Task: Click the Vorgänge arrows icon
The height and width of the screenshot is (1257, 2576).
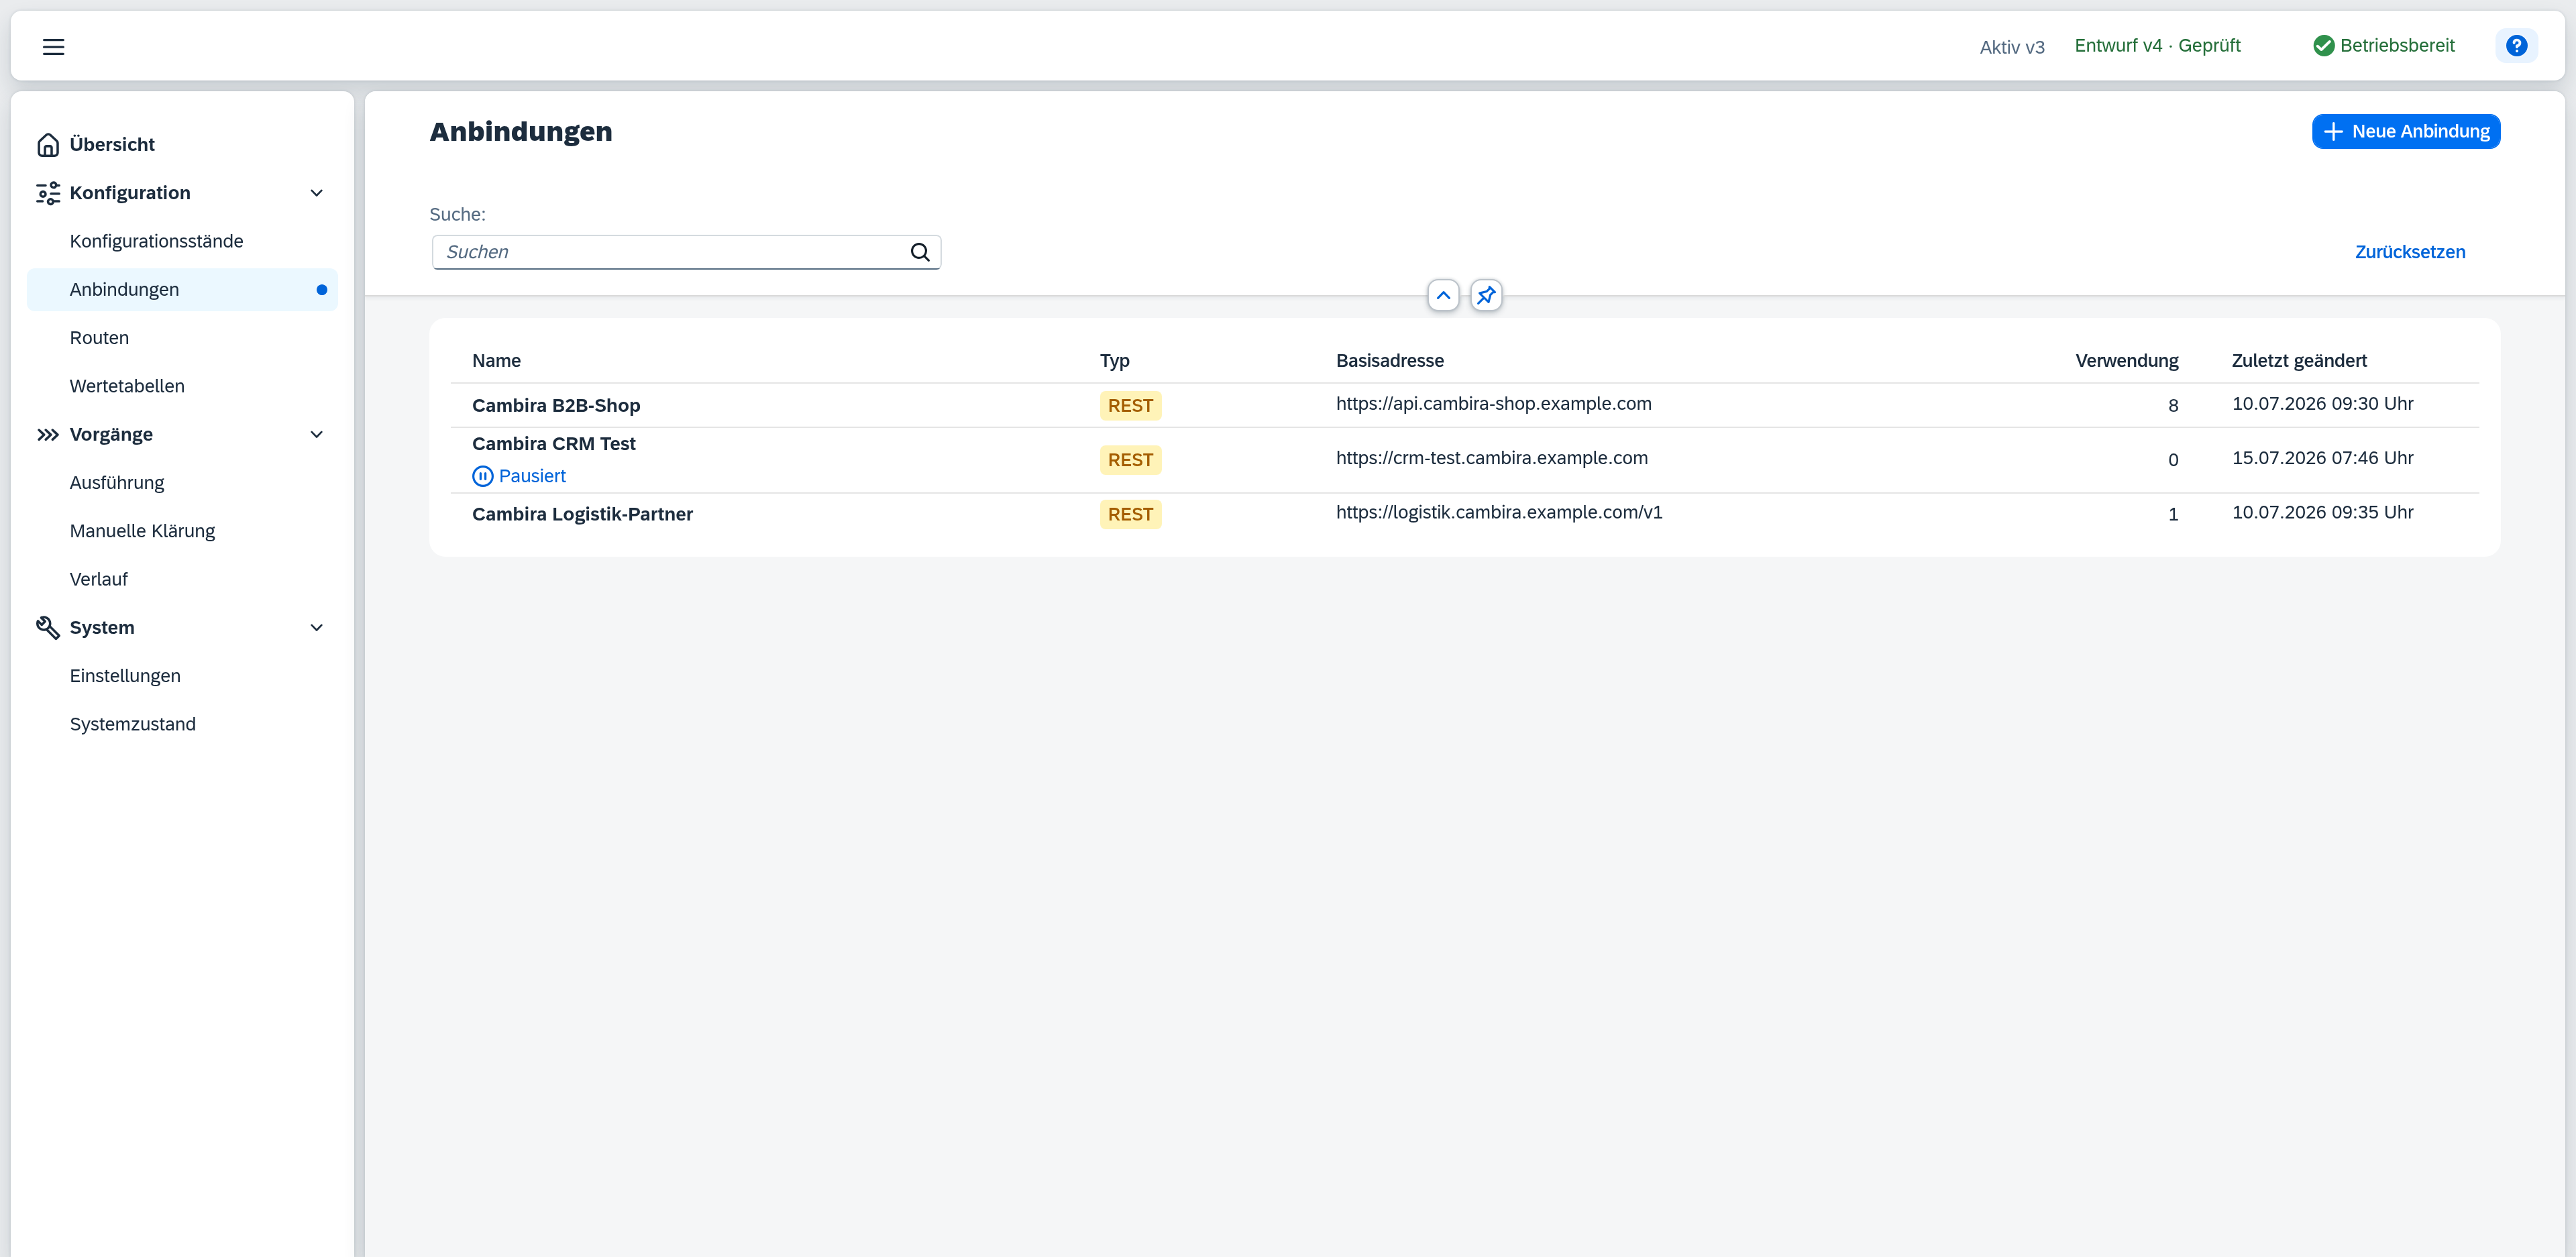Action: click(48, 435)
